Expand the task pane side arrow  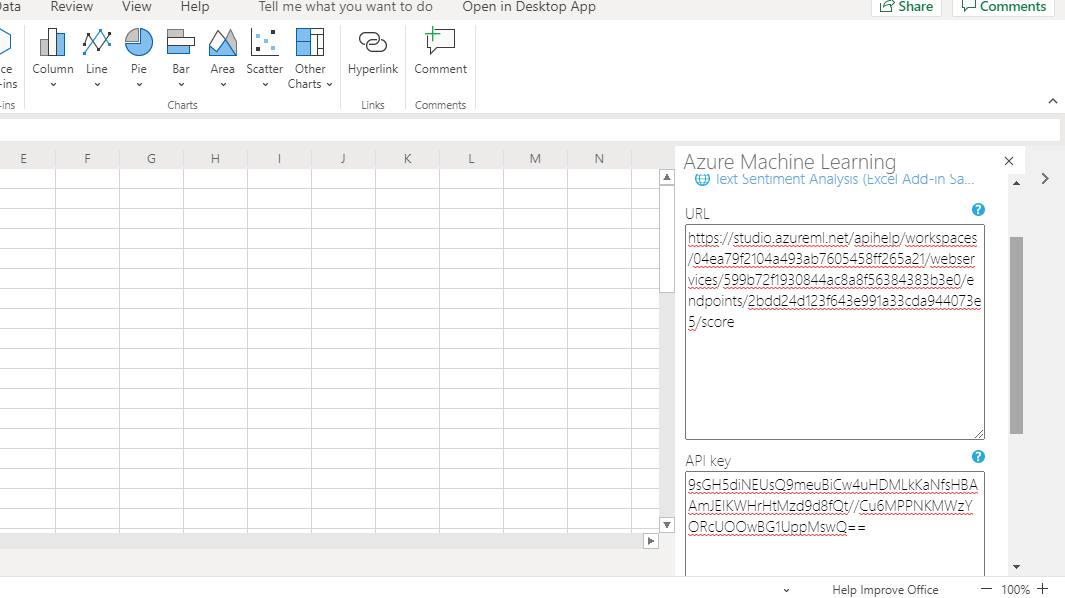tap(1045, 179)
